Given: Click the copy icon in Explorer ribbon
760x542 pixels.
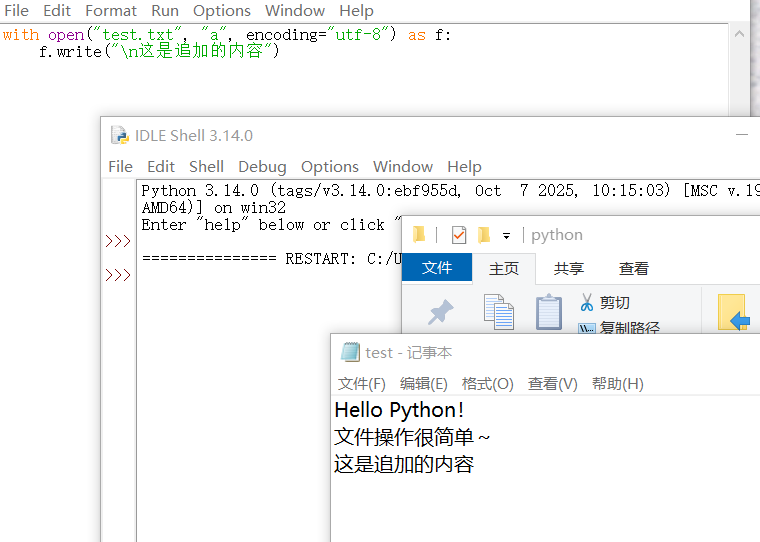Looking at the screenshot, I should (x=499, y=312).
